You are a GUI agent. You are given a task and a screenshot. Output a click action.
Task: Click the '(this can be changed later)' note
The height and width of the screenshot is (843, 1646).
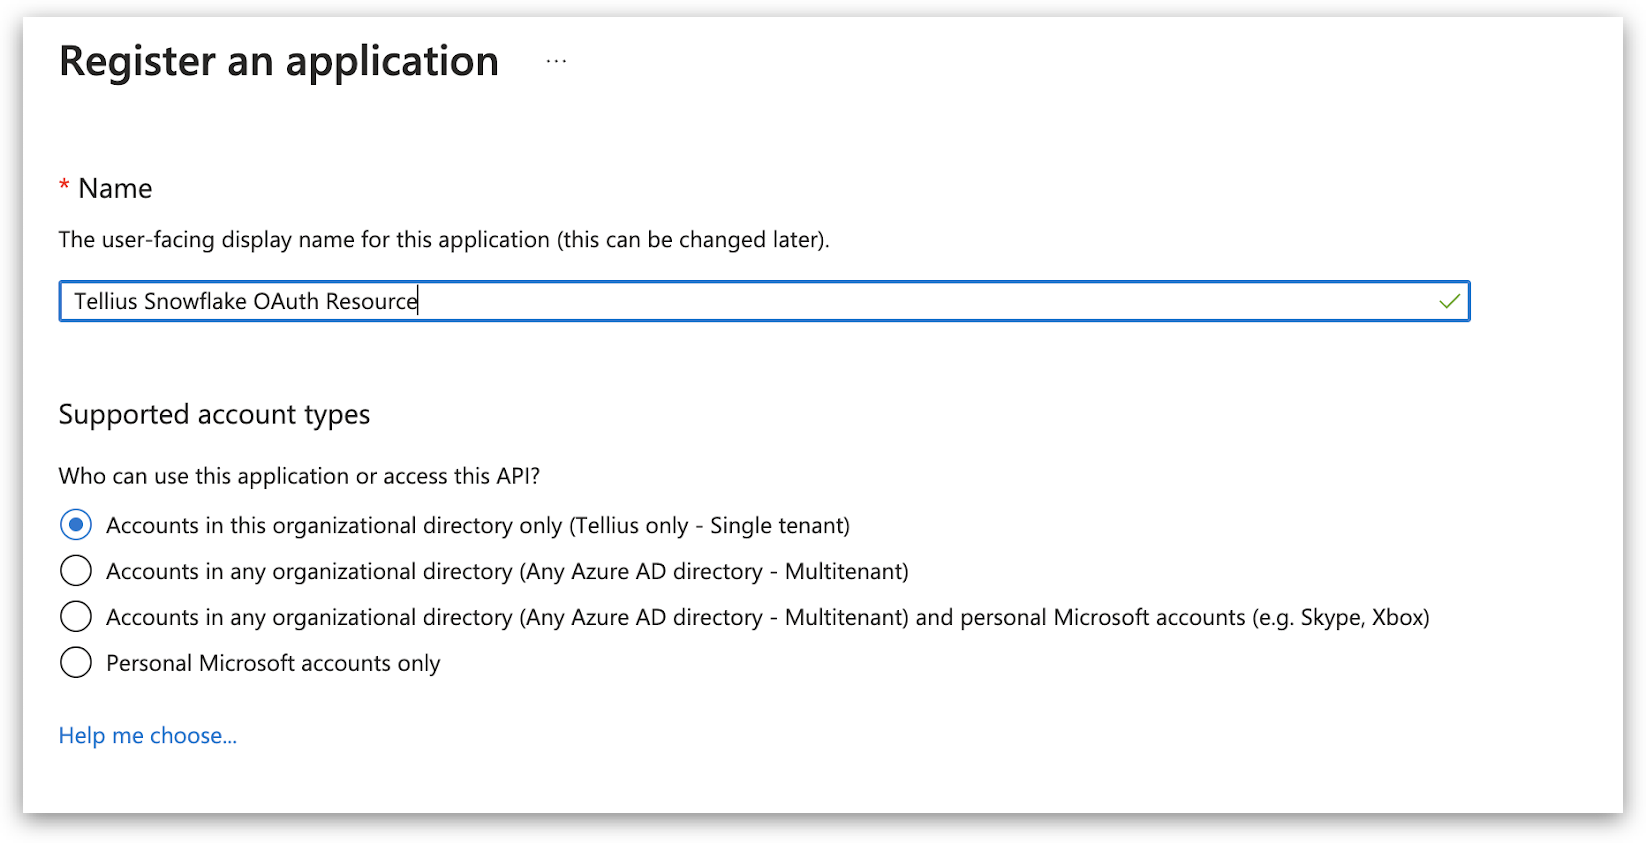(692, 240)
